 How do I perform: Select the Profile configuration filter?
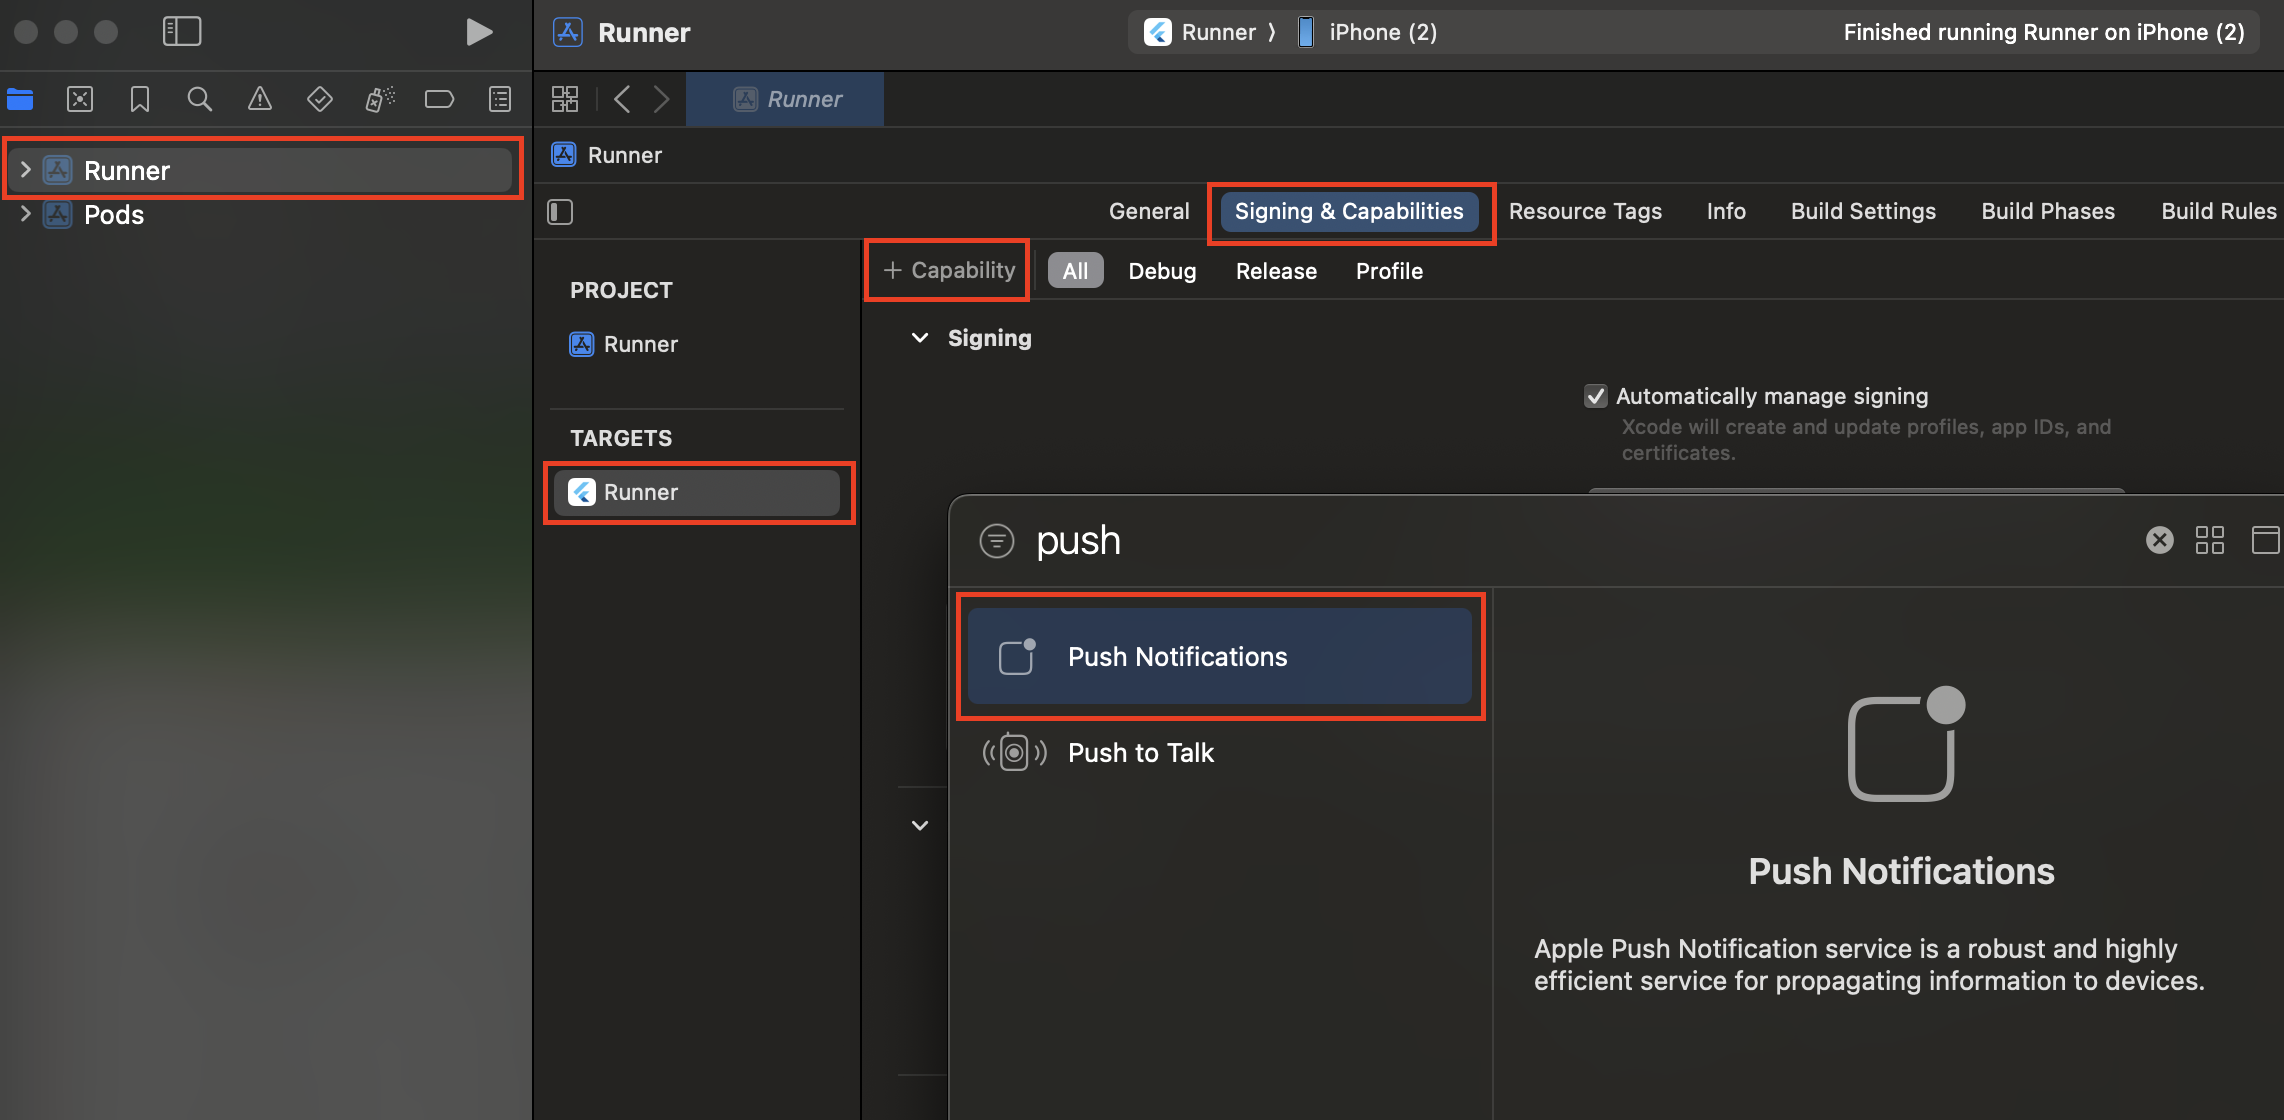coord(1389,271)
